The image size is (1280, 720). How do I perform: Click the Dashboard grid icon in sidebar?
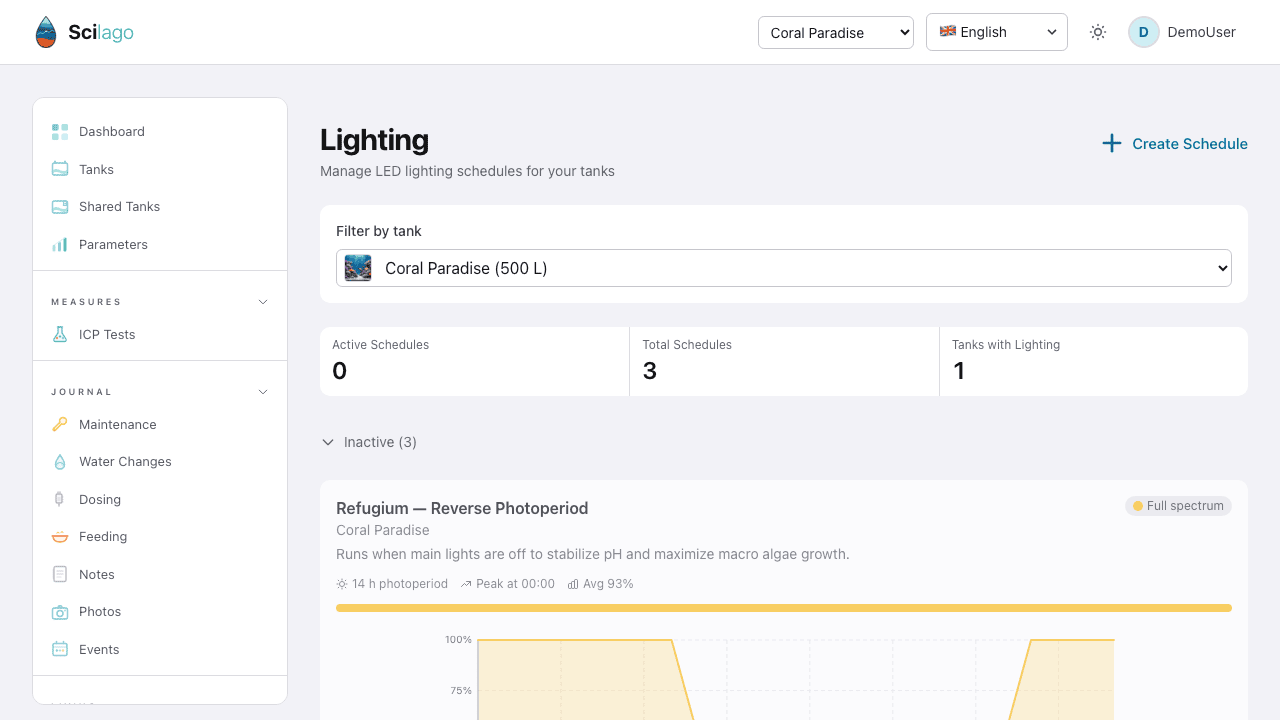coord(60,132)
